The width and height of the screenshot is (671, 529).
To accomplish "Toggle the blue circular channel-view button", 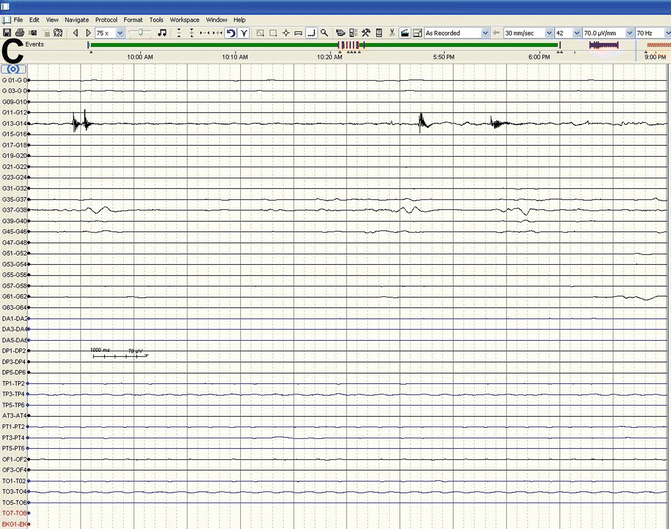I will point(16,69).
